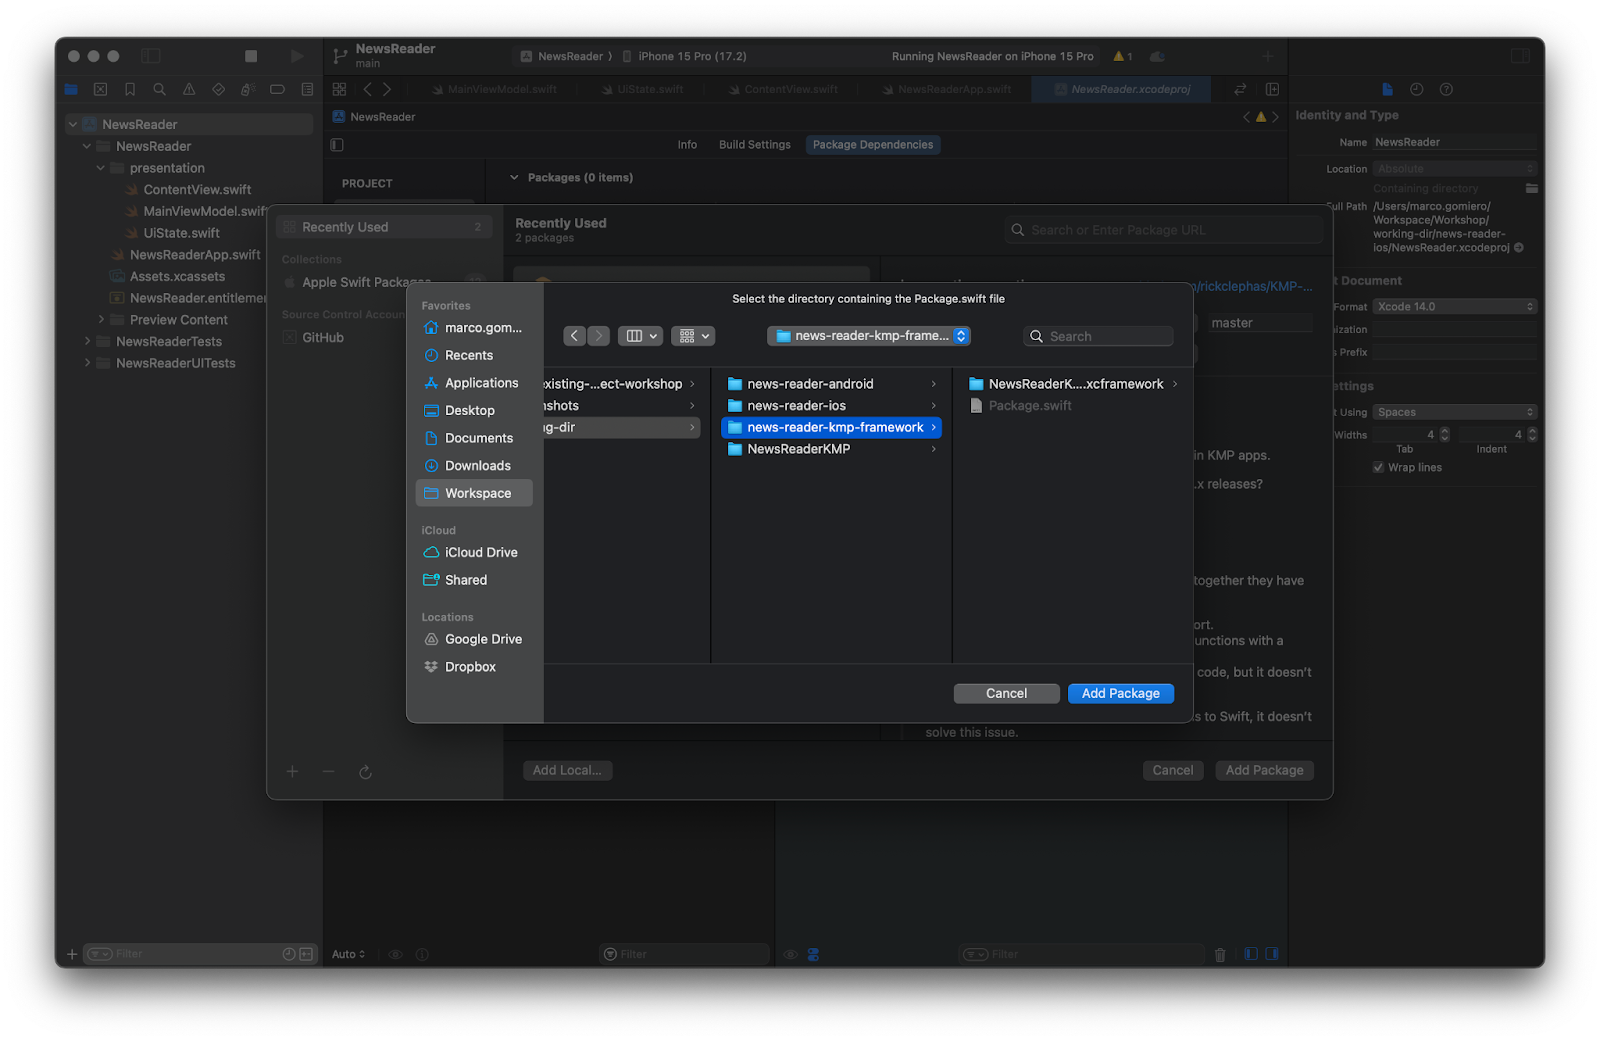Stop the running NewsReader app
Viewport: 1600px width, 1041px height.
251,56
